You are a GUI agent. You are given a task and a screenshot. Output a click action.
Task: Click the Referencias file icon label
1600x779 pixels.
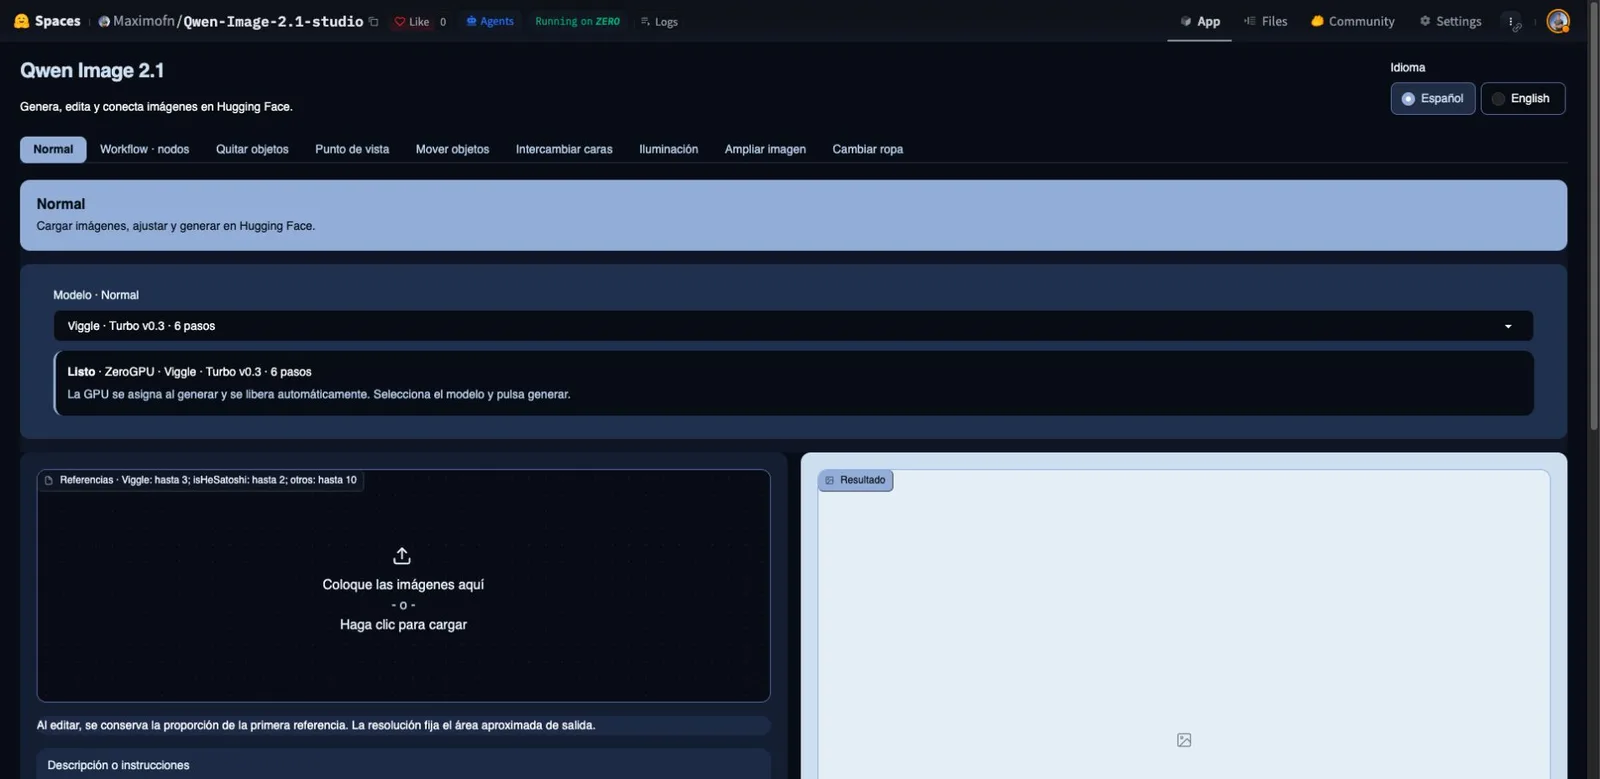[48, 480]
